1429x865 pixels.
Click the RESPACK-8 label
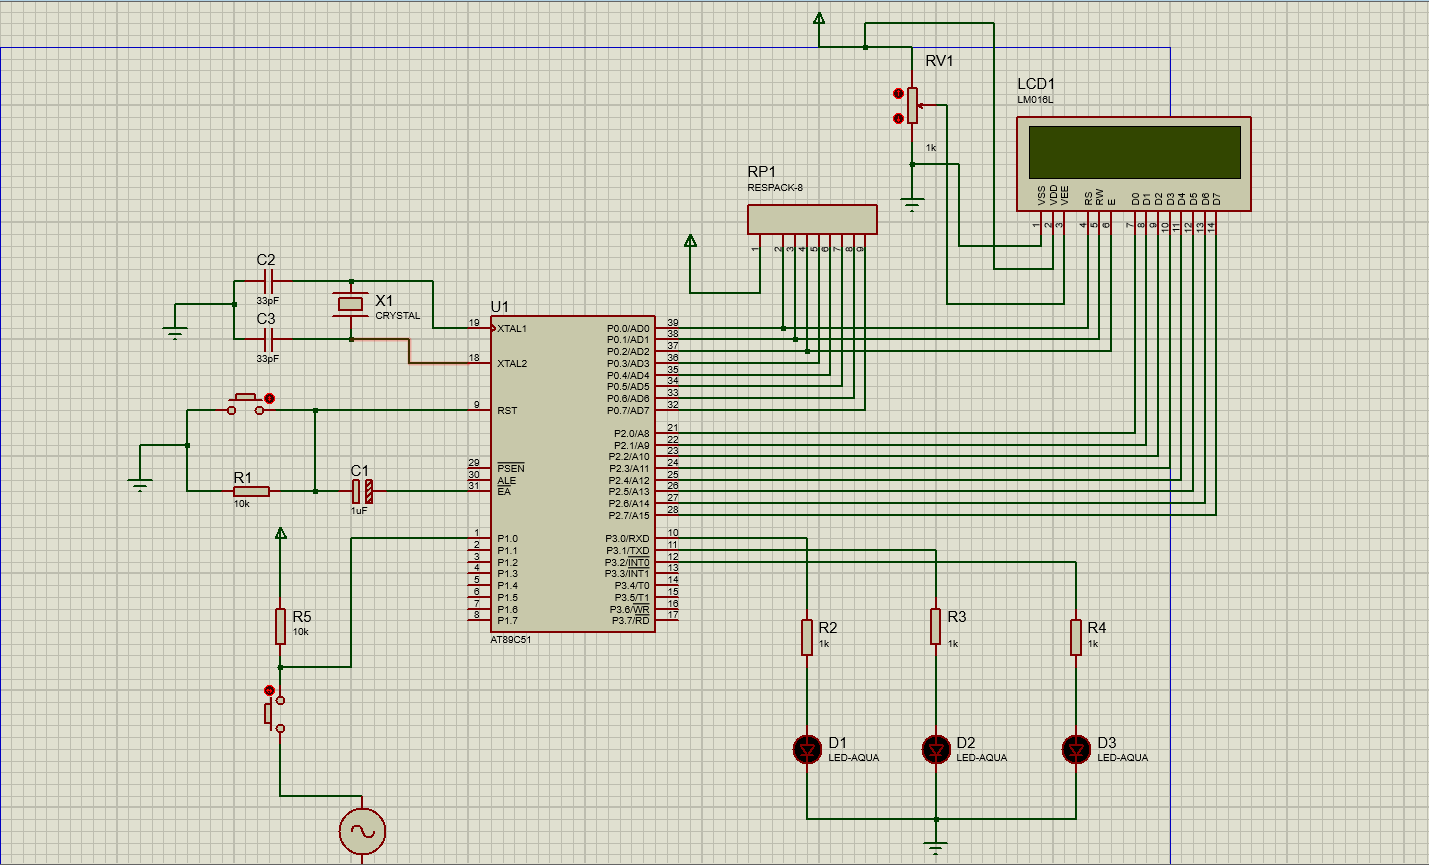pos(775,188)
